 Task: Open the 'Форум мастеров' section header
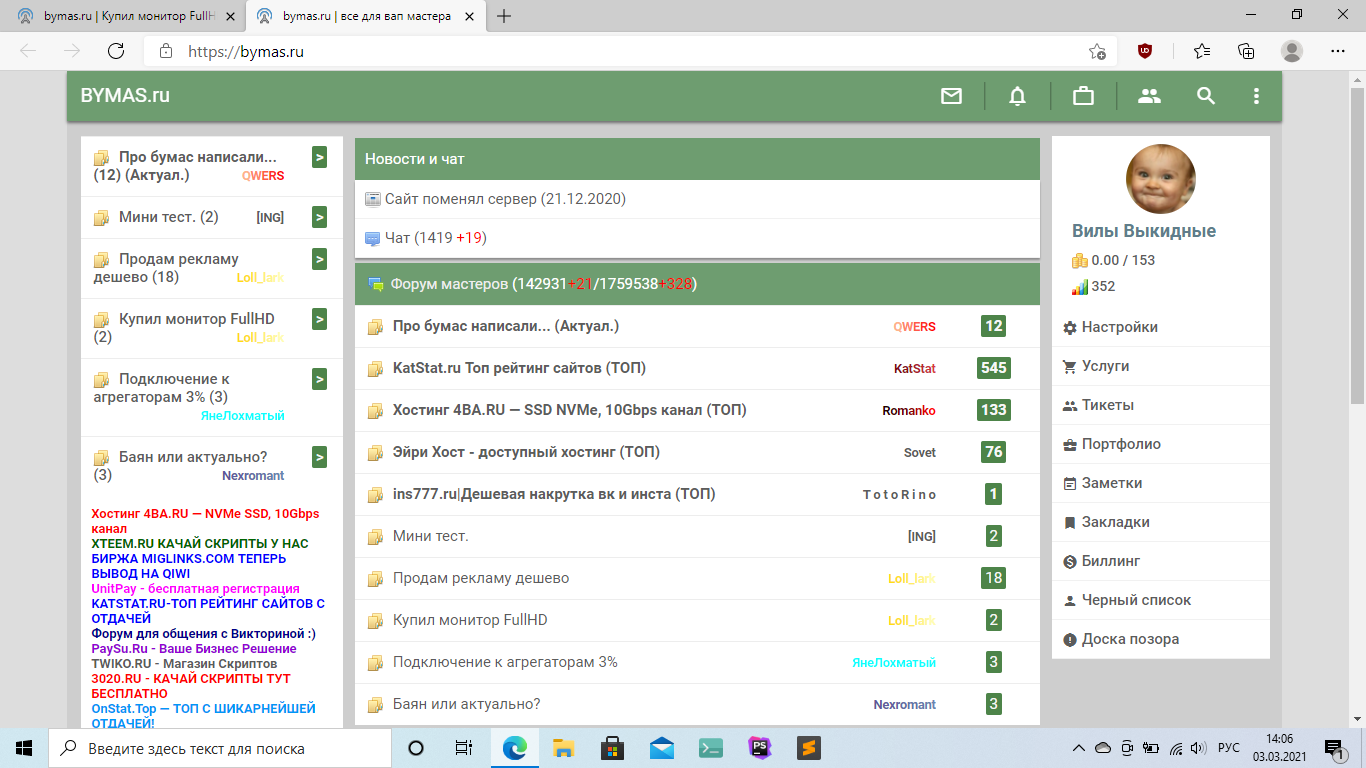(697, 284)
